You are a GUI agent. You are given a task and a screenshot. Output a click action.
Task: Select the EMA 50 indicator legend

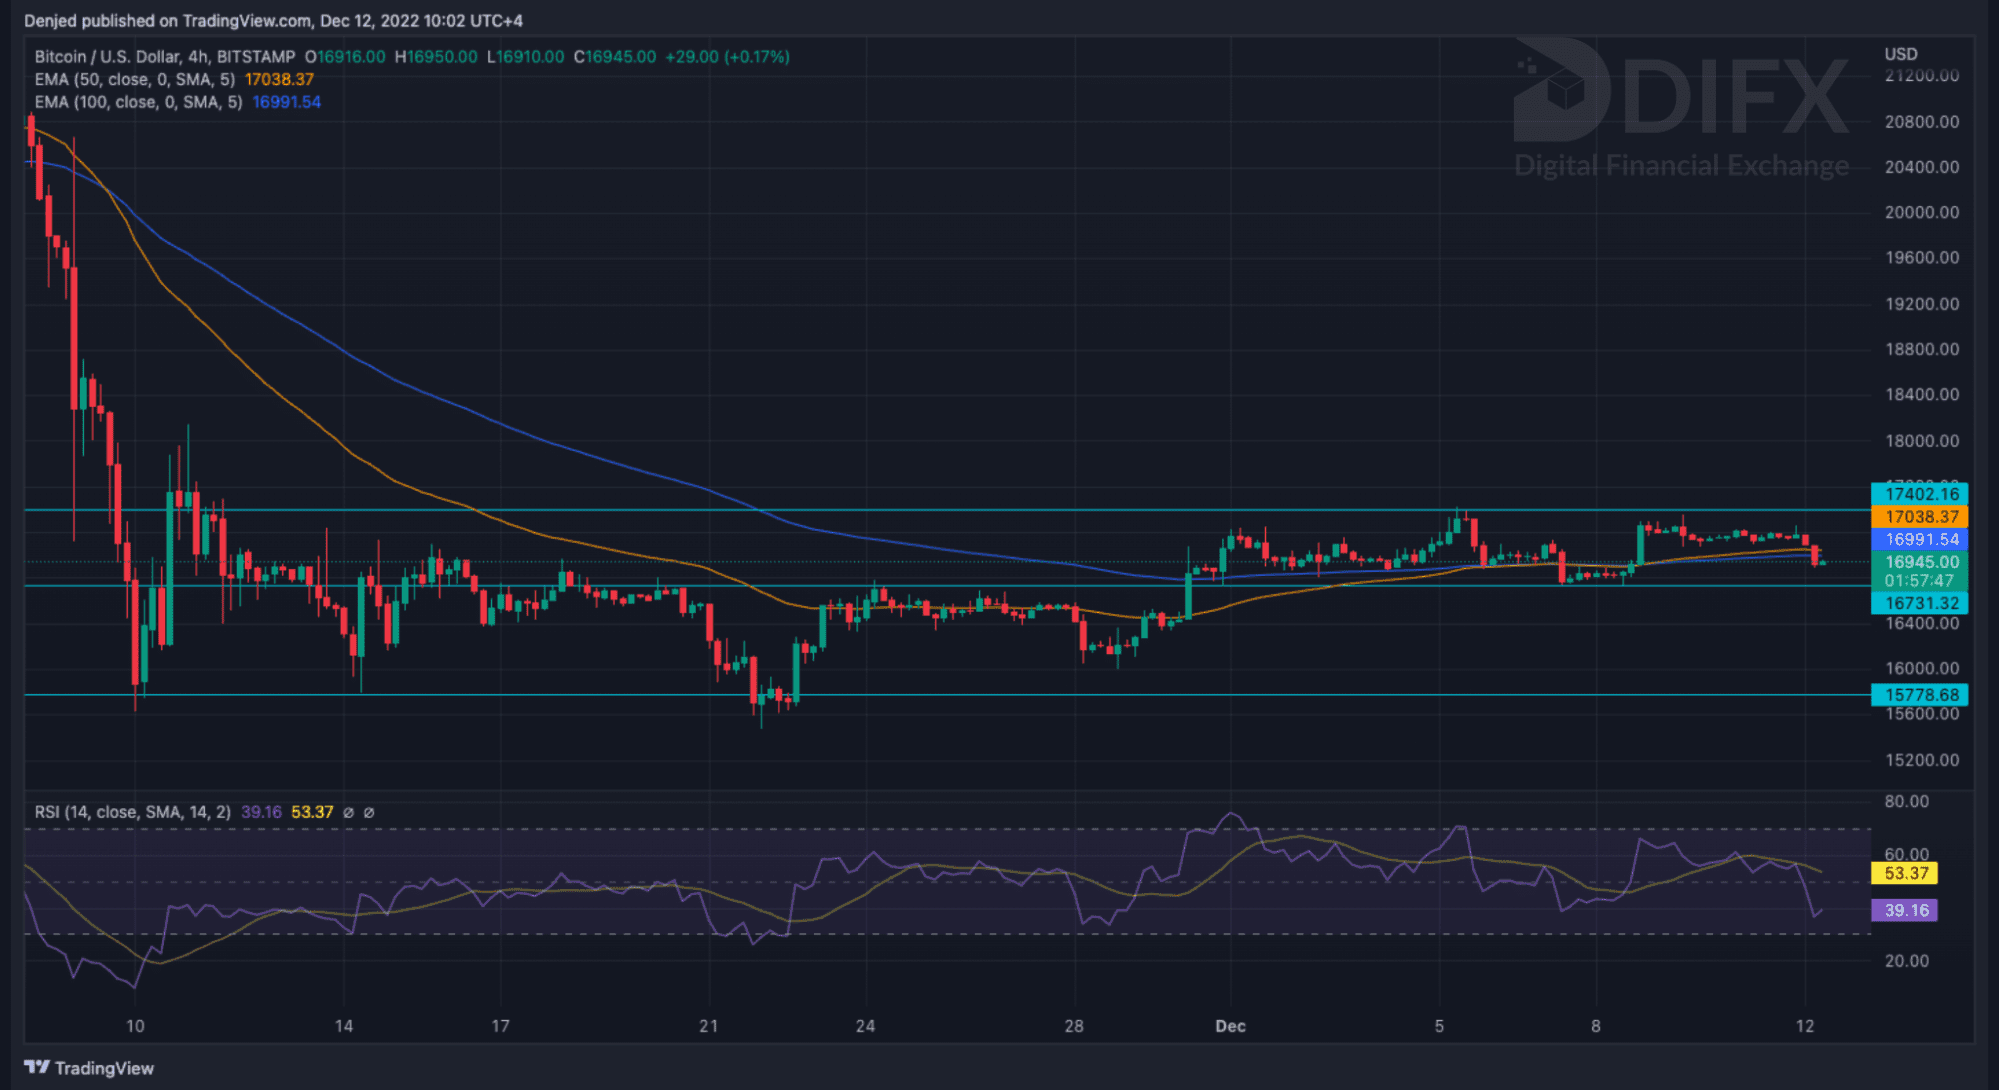point(135,80)
